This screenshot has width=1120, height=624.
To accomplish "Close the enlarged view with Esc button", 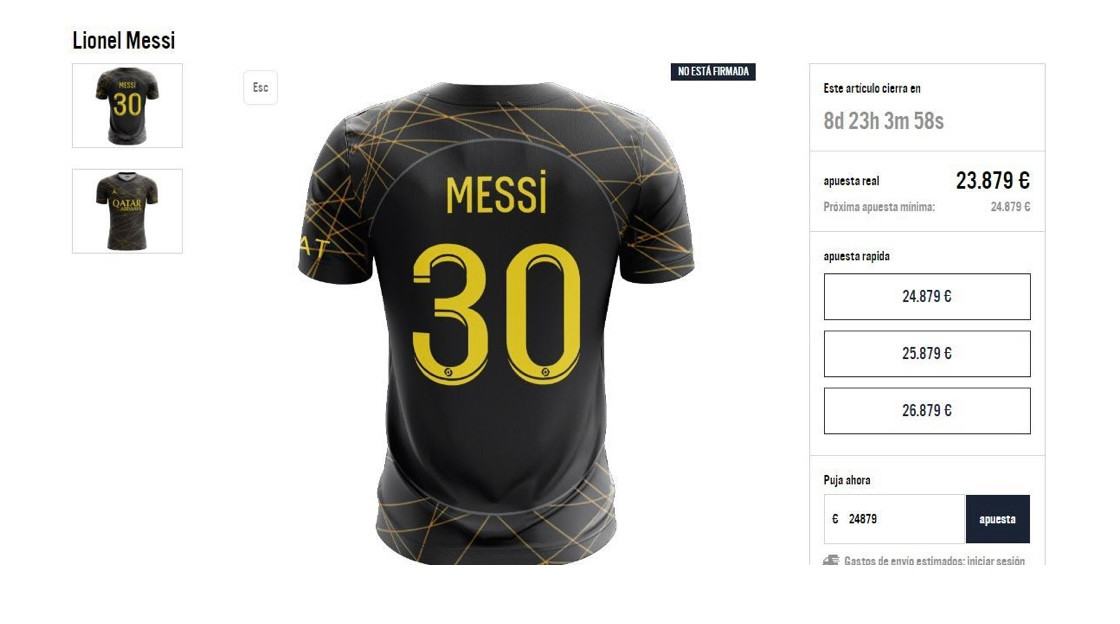I will pos(261,88).
